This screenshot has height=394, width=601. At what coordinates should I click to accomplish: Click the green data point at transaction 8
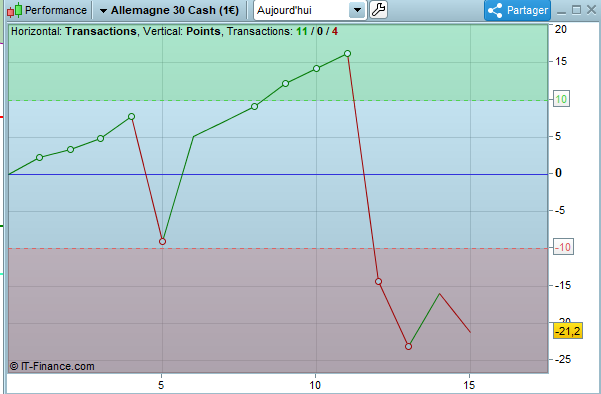pos(255,107)
